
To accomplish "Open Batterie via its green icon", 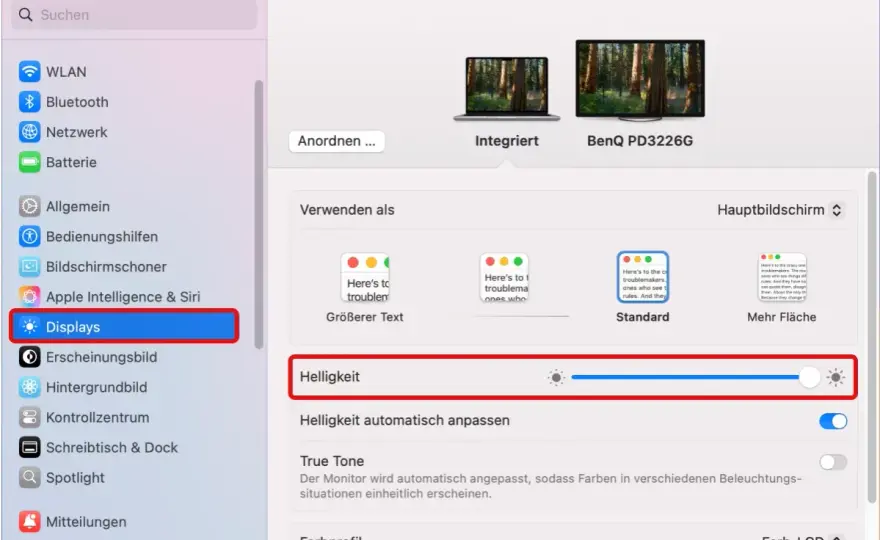I will 29,162.
